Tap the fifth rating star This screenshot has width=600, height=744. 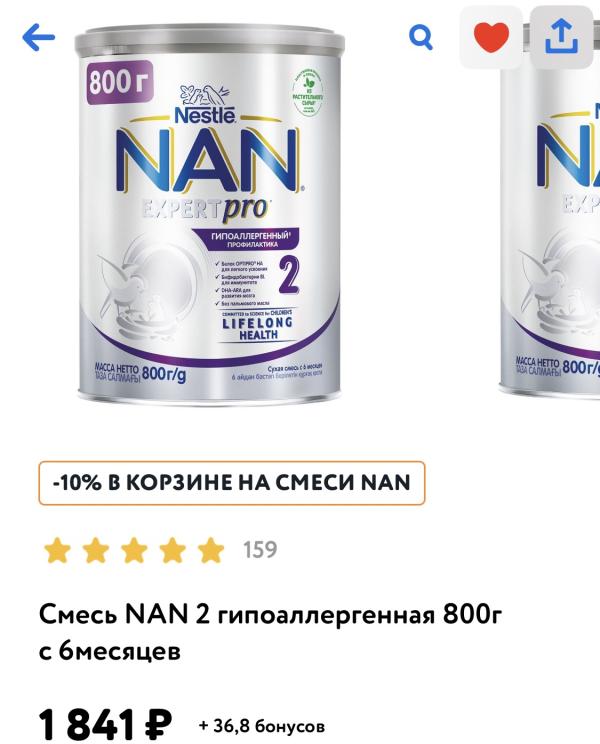point(211,550)
